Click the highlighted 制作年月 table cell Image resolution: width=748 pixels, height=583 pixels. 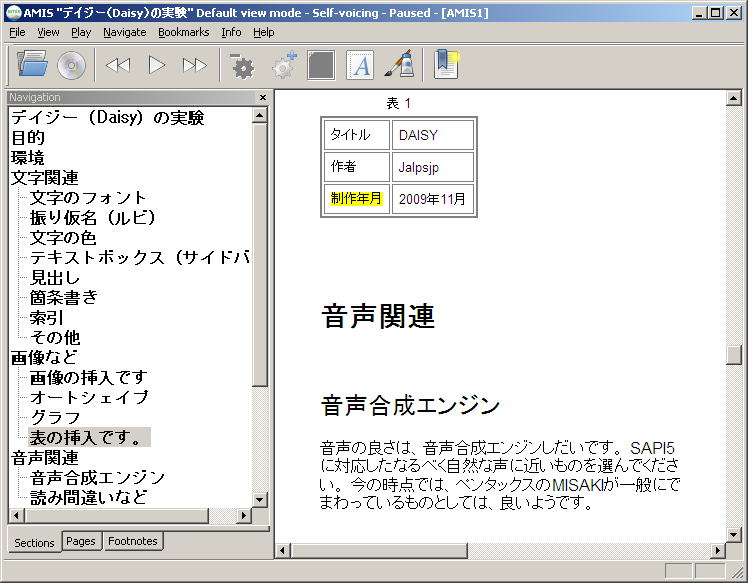(356, 198)
